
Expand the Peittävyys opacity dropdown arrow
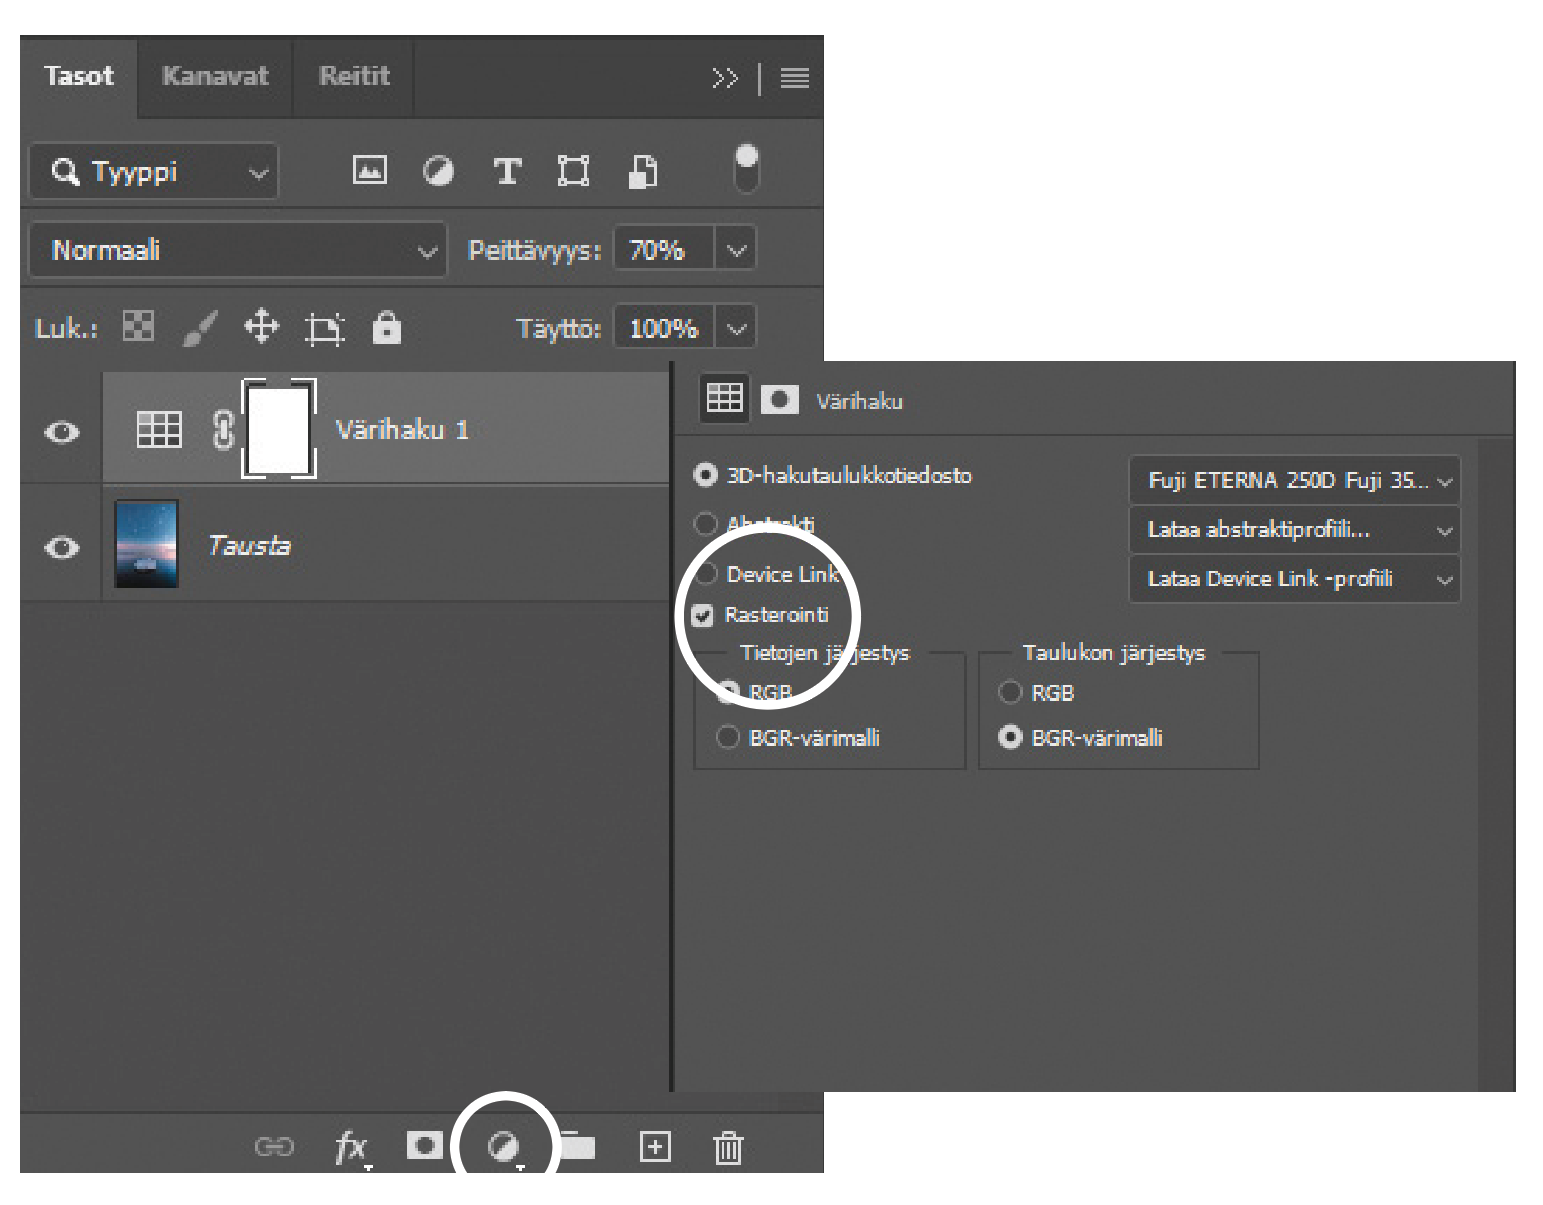click(x=736, y=250)
